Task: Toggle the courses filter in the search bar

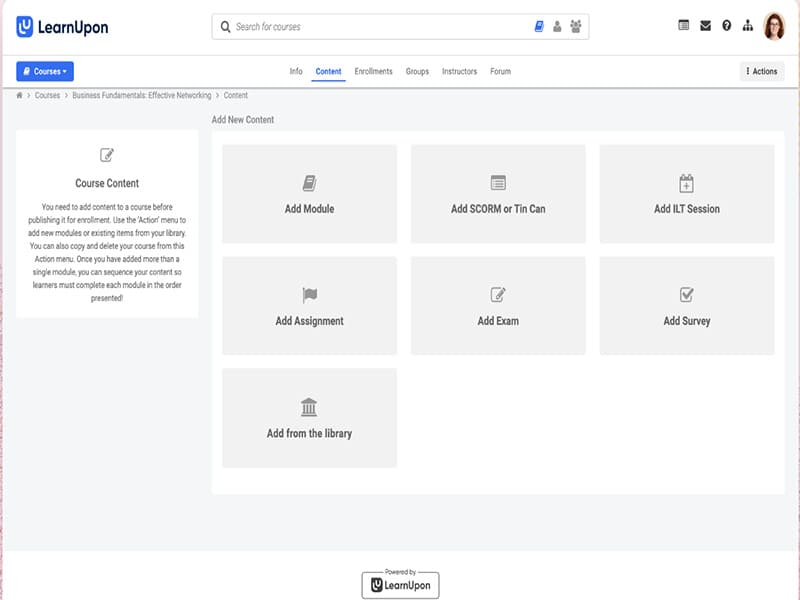Action: [538, 26]
